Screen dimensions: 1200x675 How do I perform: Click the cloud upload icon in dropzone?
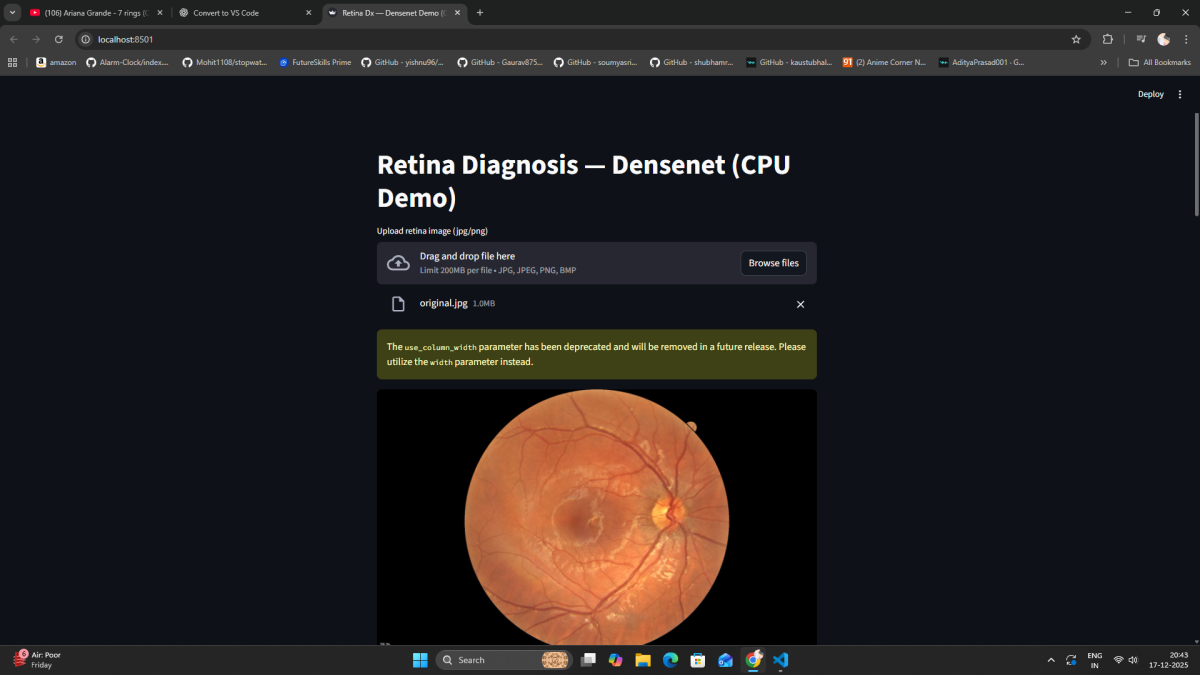click(398, 263)
